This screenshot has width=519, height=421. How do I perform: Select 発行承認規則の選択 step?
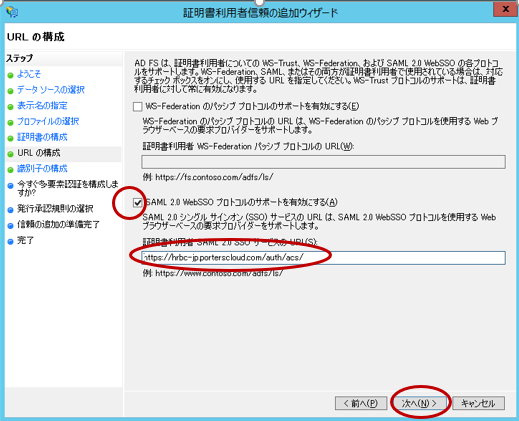(55, 209)
